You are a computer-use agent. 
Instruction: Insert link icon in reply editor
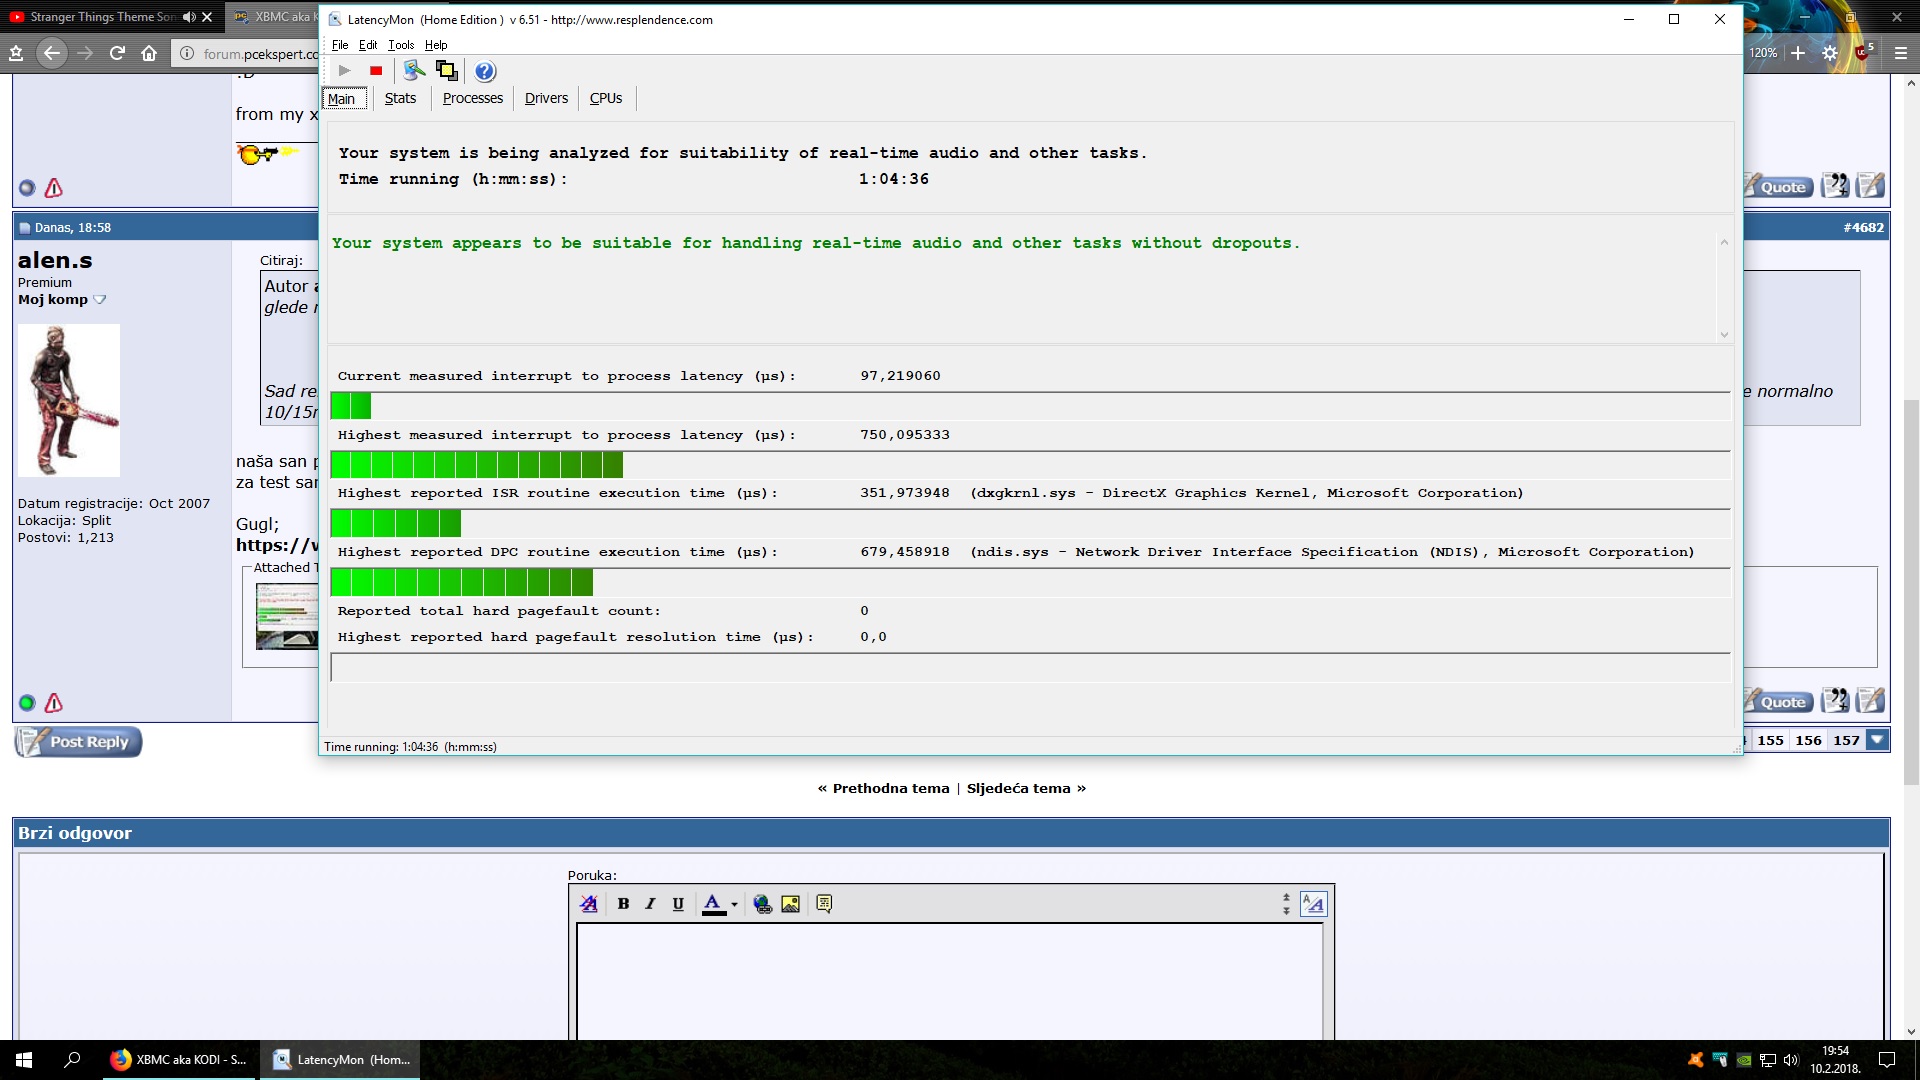762,904
